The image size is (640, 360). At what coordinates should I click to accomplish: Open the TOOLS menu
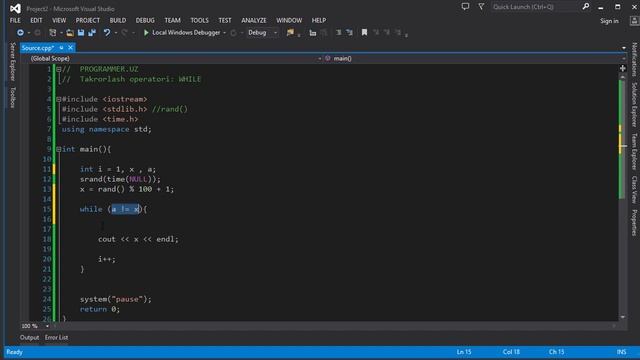(199, 20)
